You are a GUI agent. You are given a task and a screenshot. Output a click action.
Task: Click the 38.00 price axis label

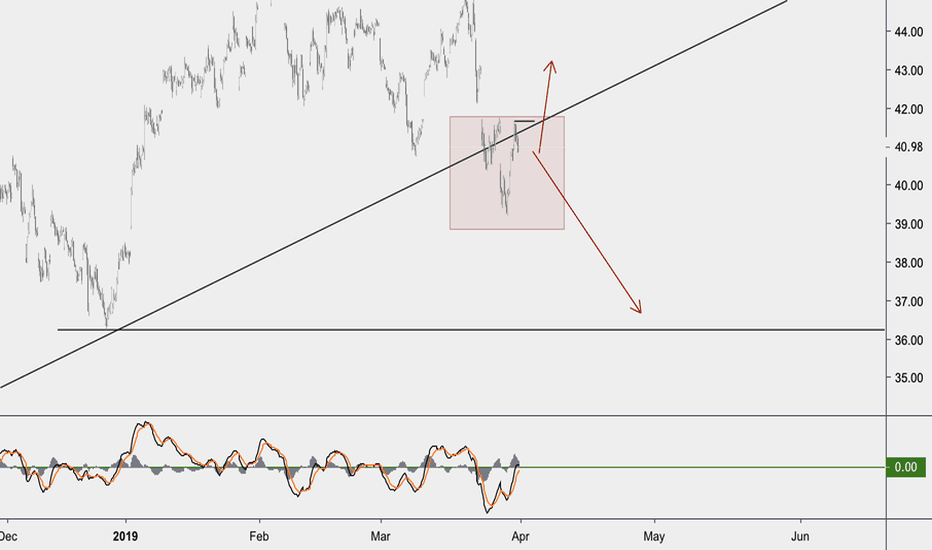[x=909, y=263]
